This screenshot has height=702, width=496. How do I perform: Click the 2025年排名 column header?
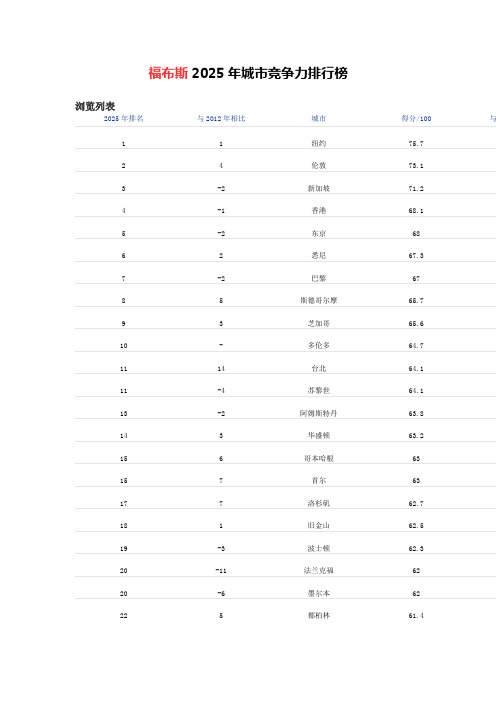(x=124, y=119)
